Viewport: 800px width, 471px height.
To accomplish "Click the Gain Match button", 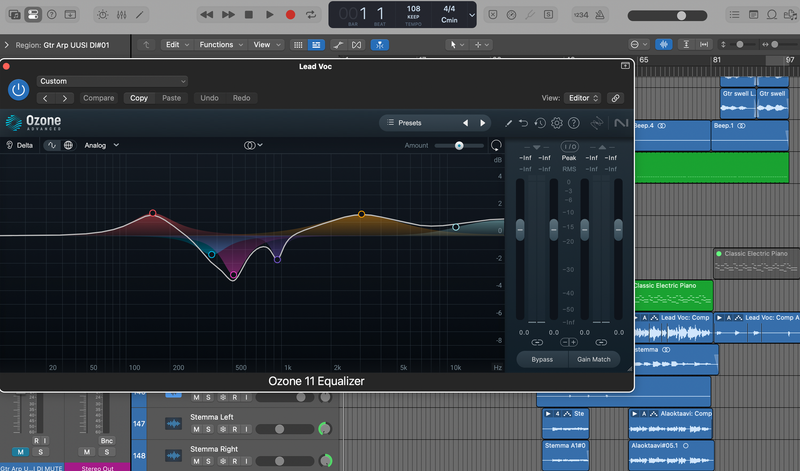I will (593, 359).
